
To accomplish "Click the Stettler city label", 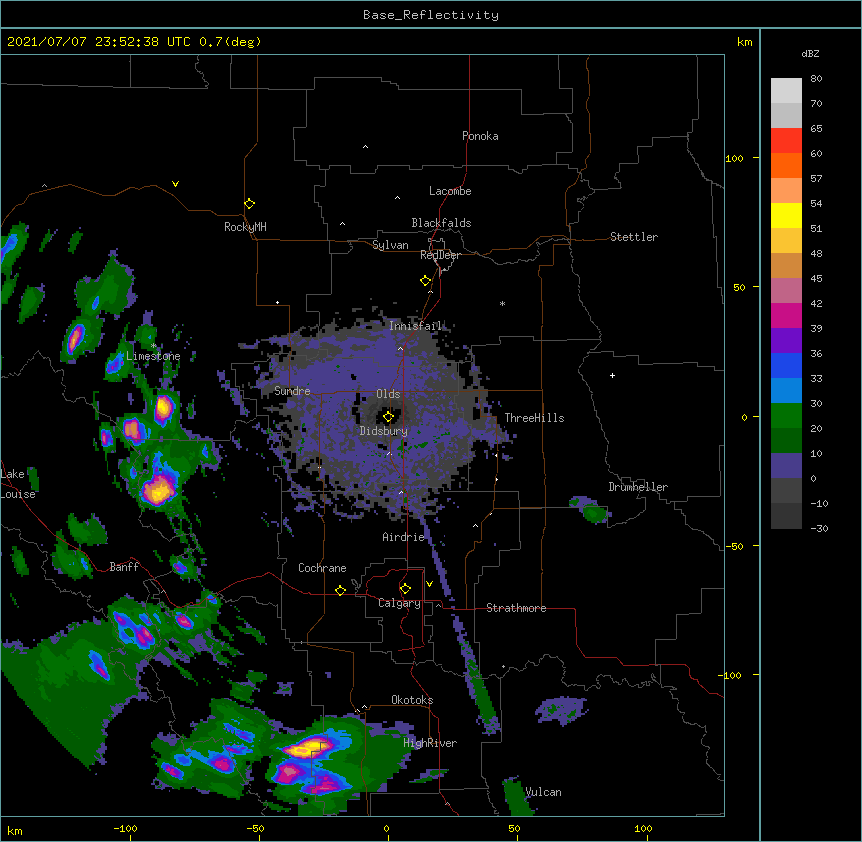I will (x=634, y=237).
